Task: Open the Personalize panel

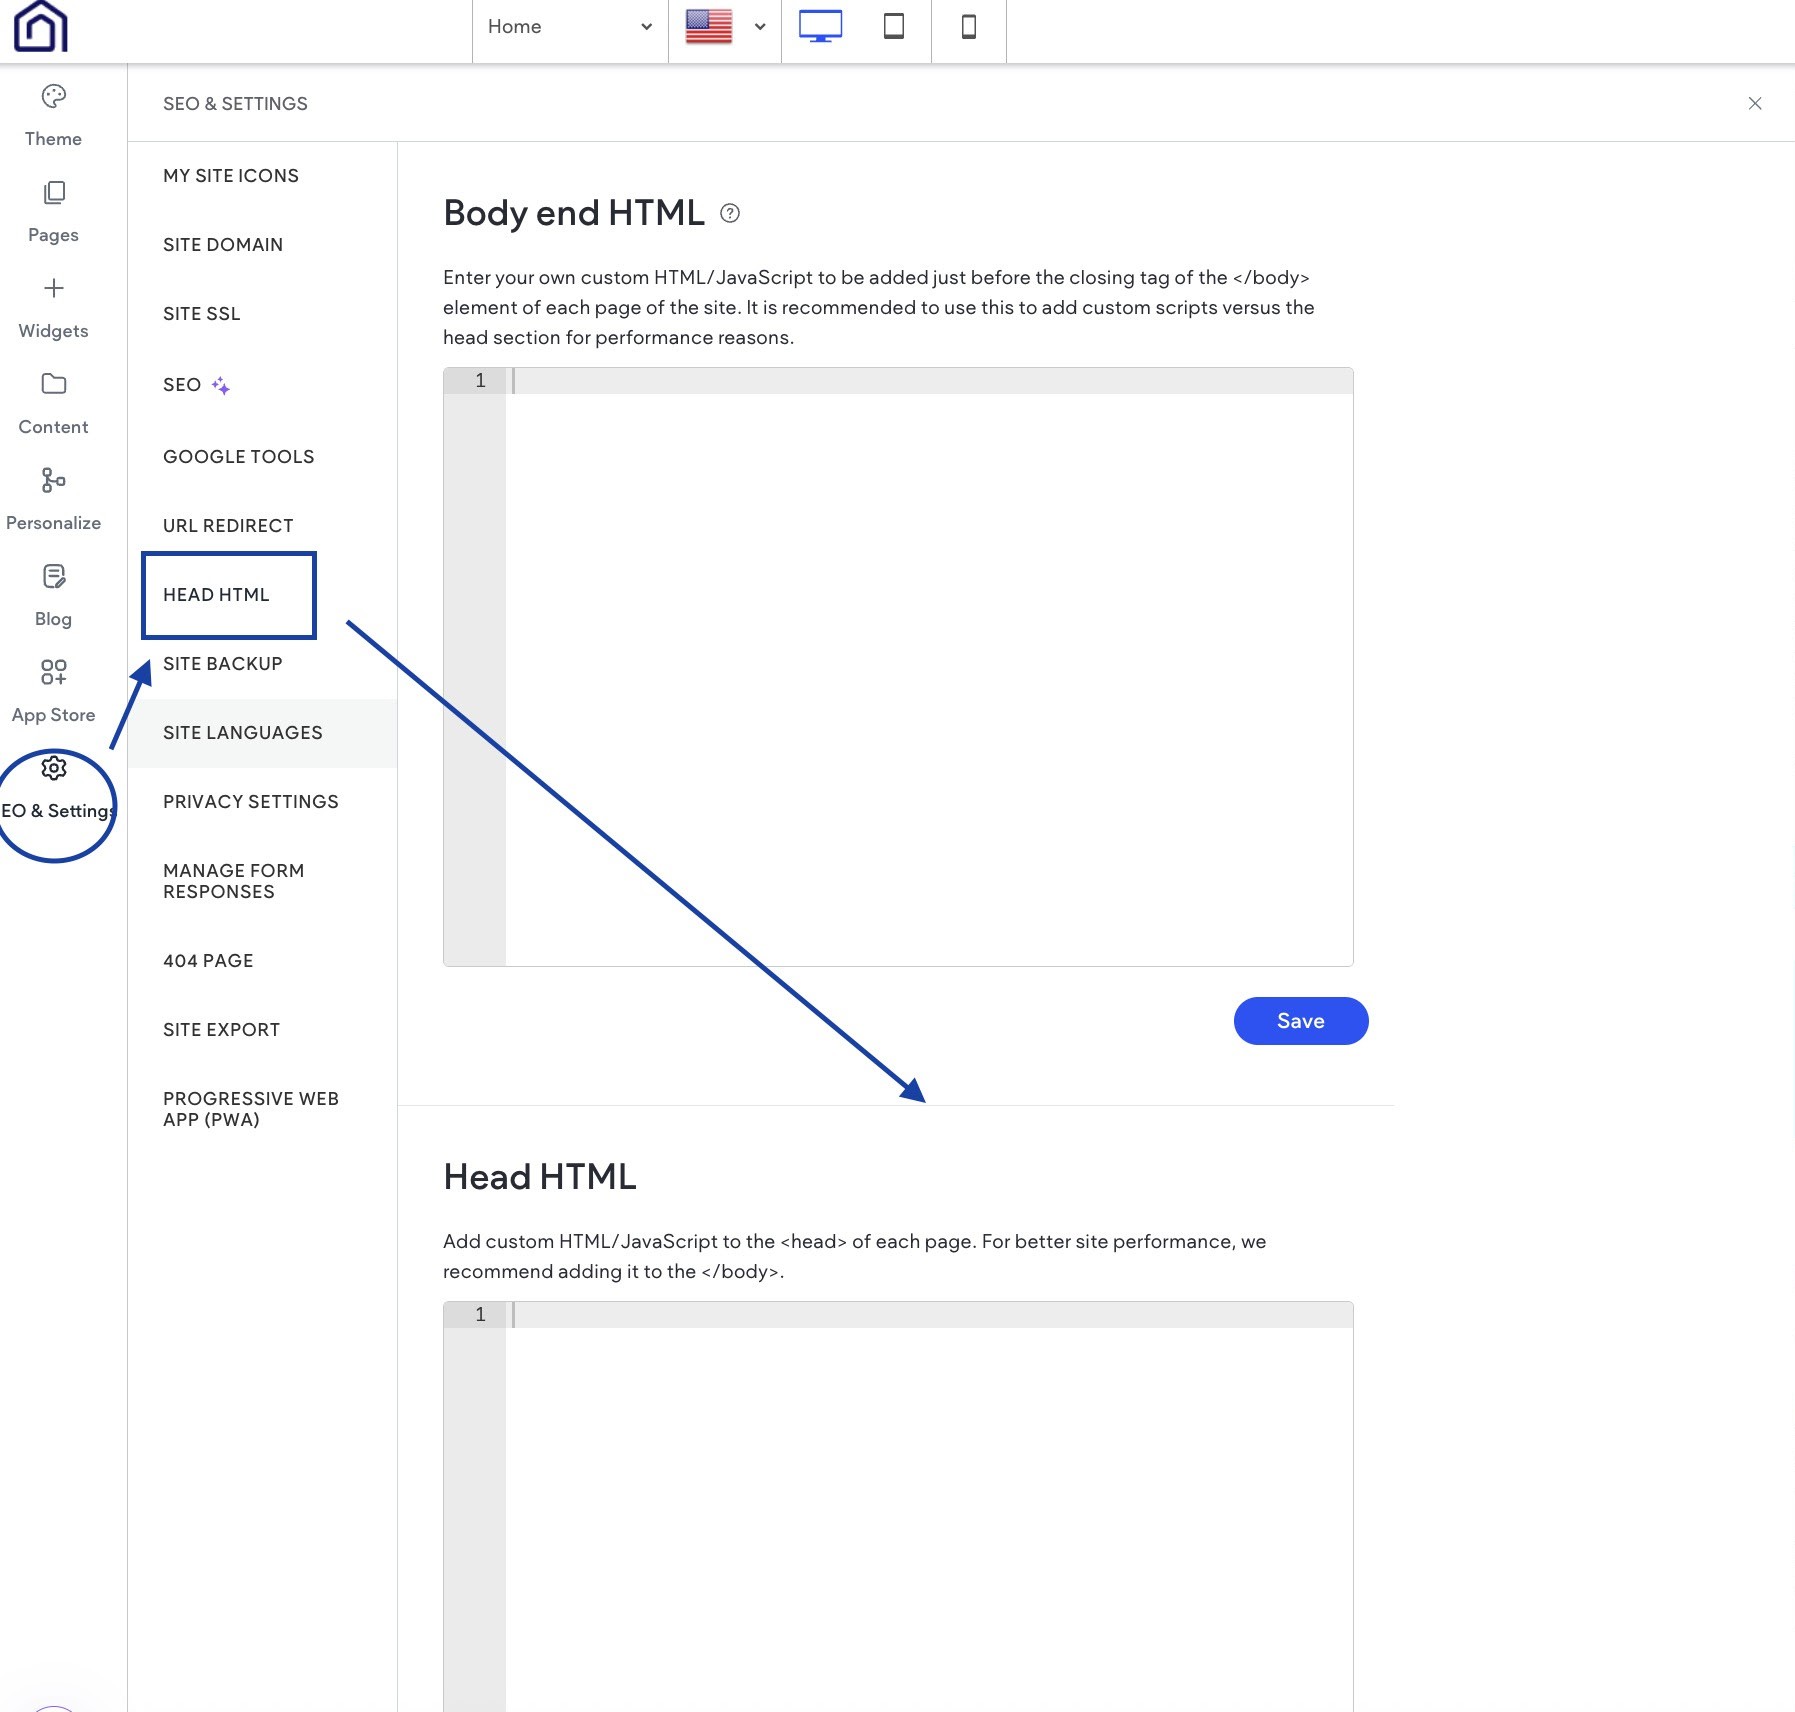Action: coord(53,497)
